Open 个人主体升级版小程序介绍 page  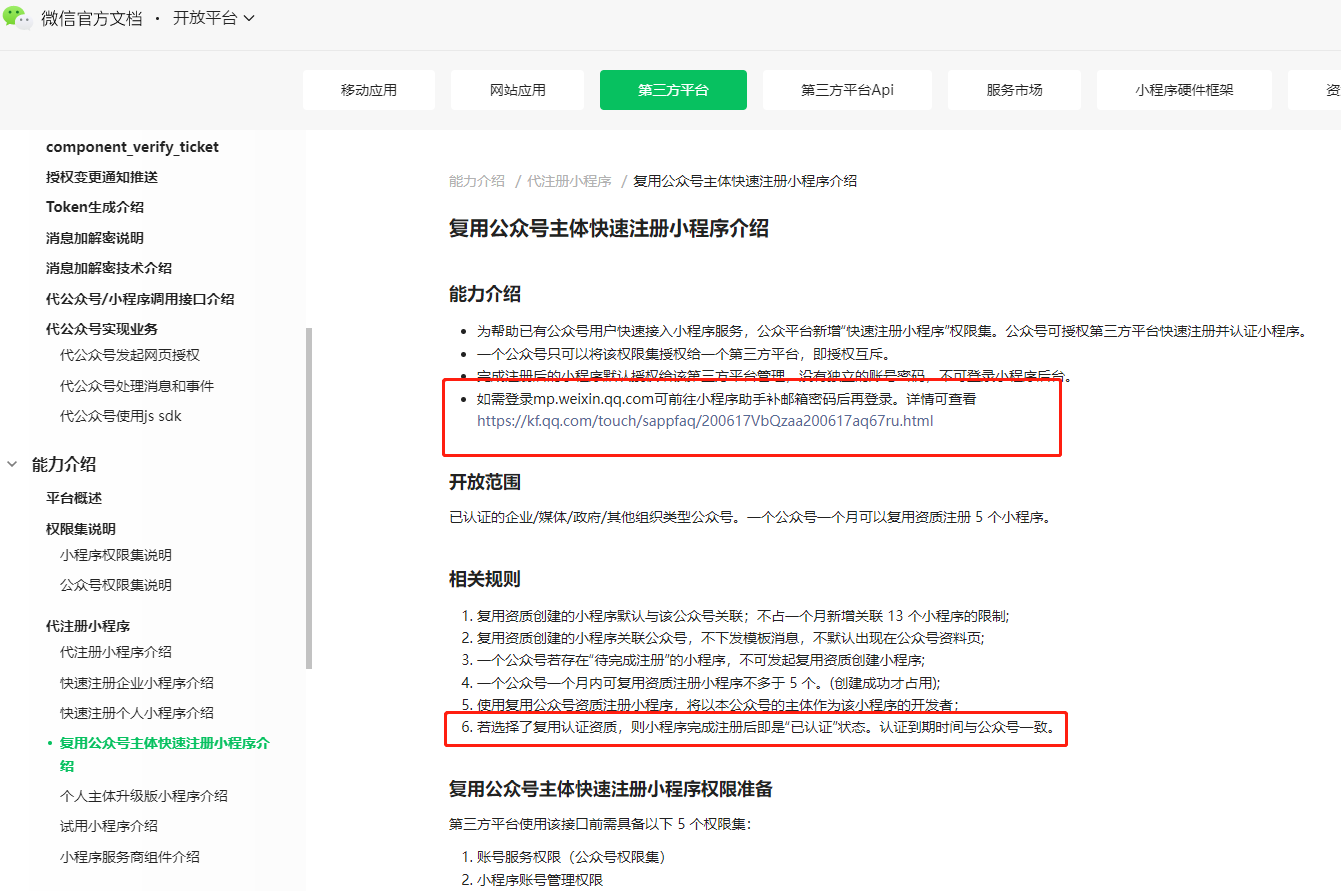click(x=144, y=796)
